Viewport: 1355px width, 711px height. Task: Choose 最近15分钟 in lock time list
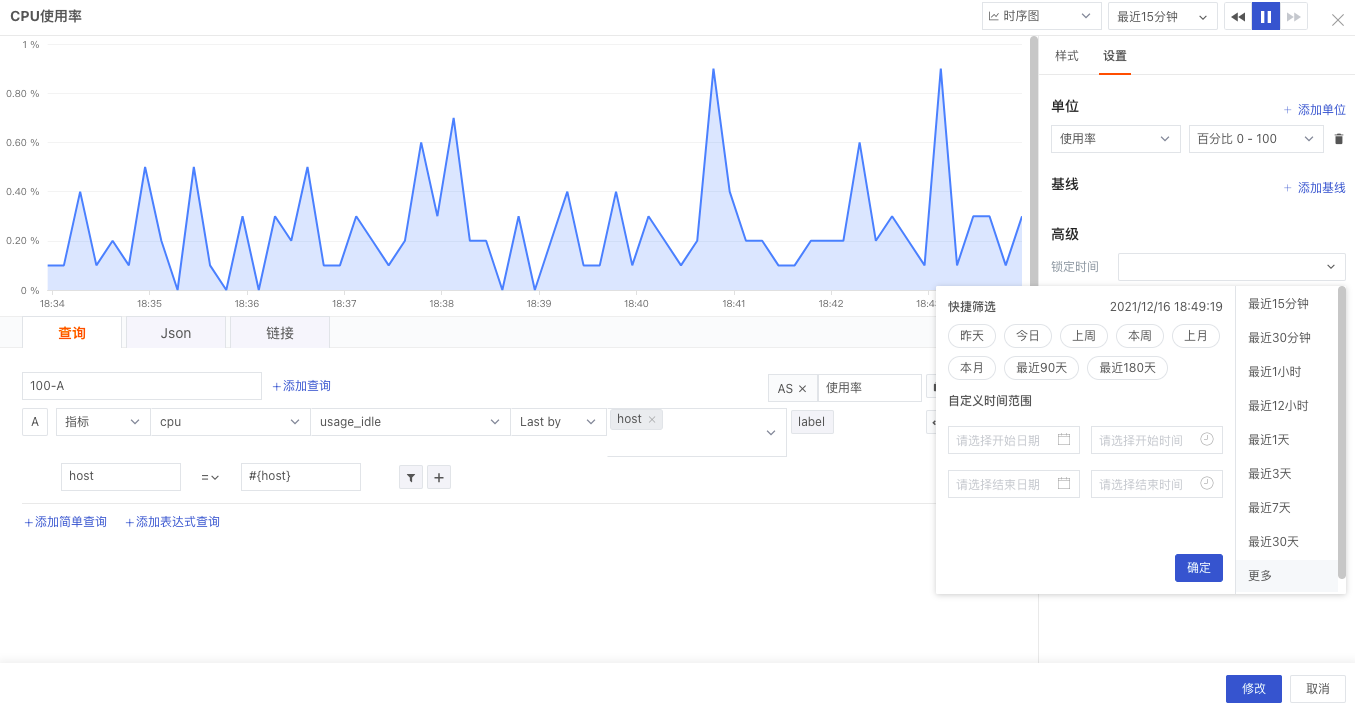(x=1286, y=304)
